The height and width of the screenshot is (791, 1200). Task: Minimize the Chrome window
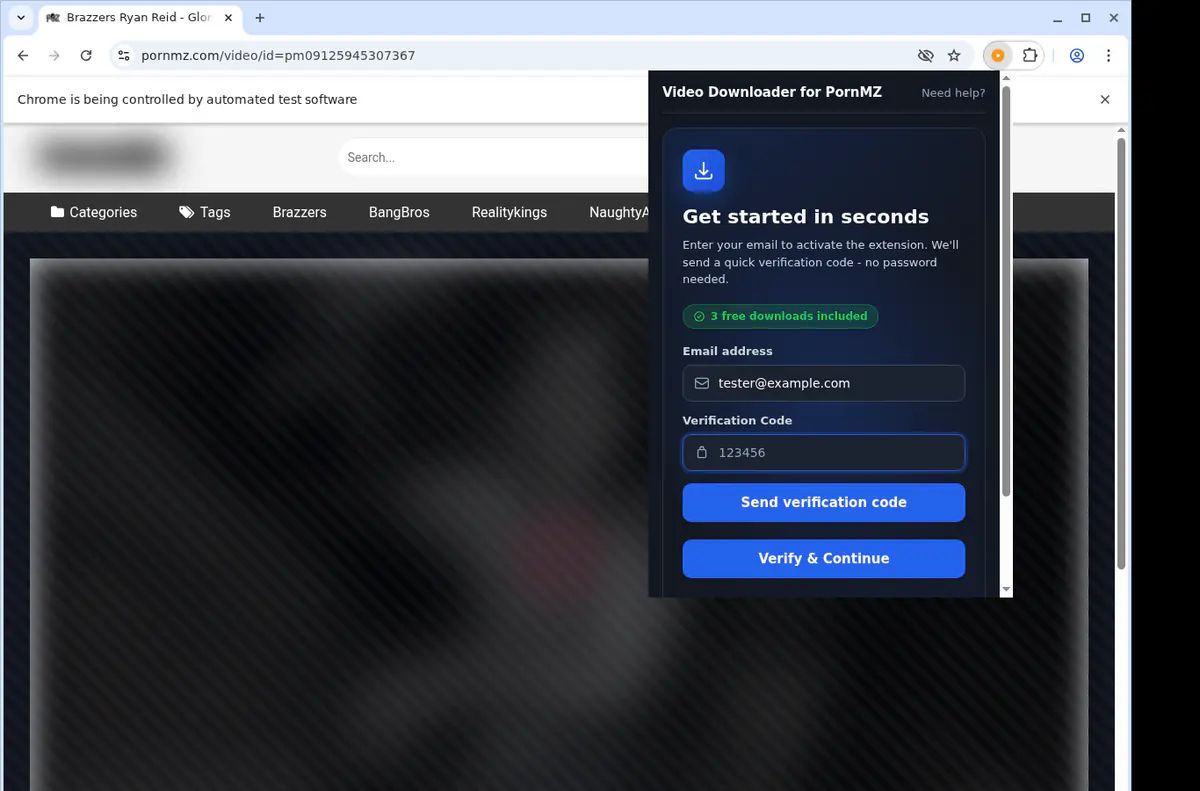click(1058, 18)
